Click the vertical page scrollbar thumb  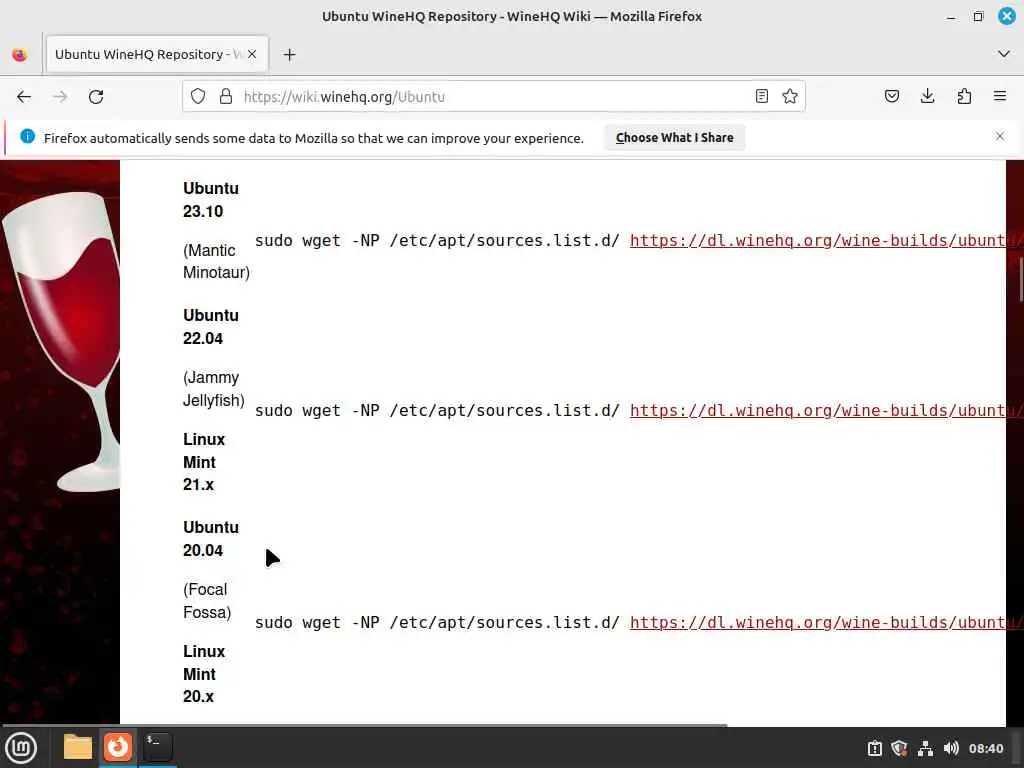pyautogui.click(x=1020, y=278)
